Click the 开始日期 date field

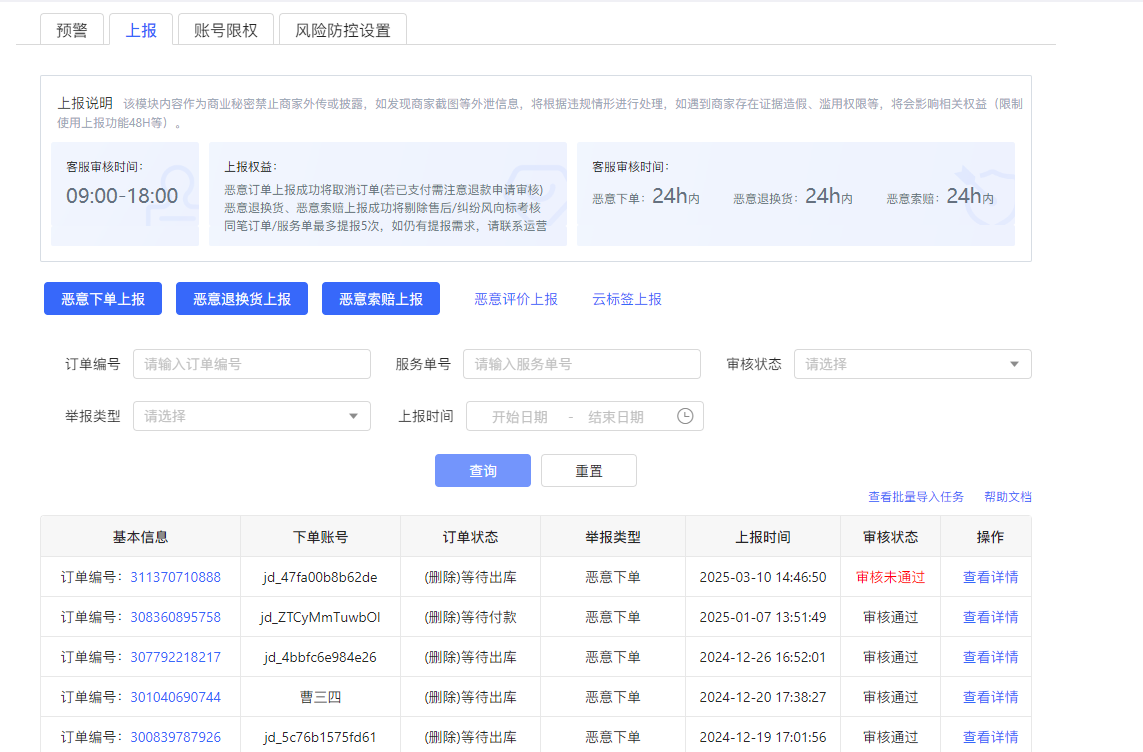click(519, 417)
